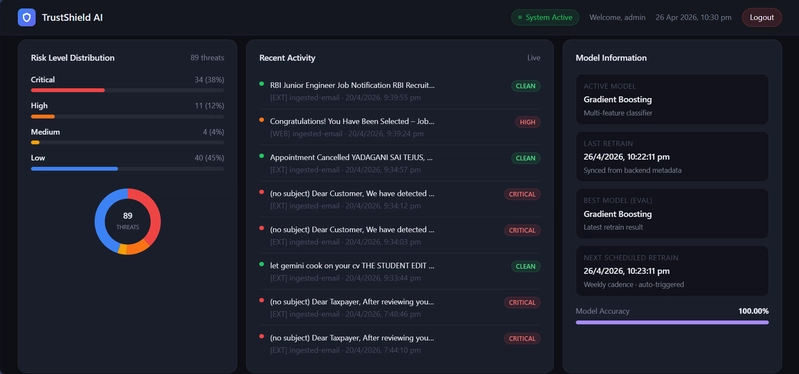Screen dimensions: 799x374
Task: Open the let gemini cook on your cv entry
Action: click(400, 272)
